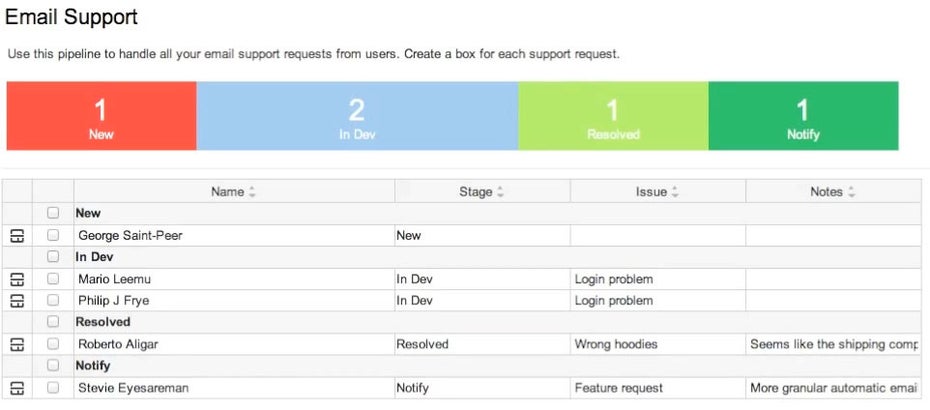The height and width of the screenshot is (410, 930).
Task: Sort by the Notes column header
Action: coord(833,192)
